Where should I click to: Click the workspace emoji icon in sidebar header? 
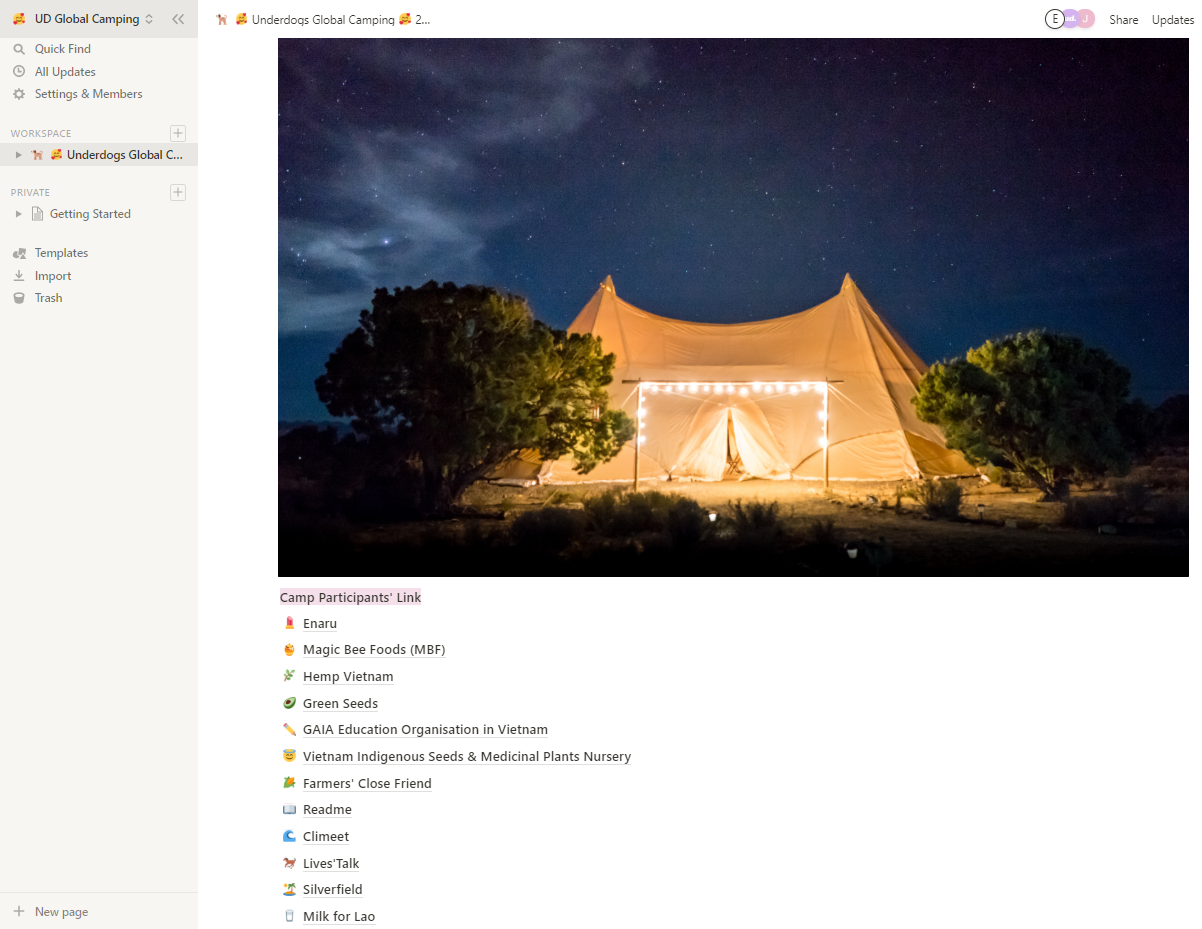[19, 19]
